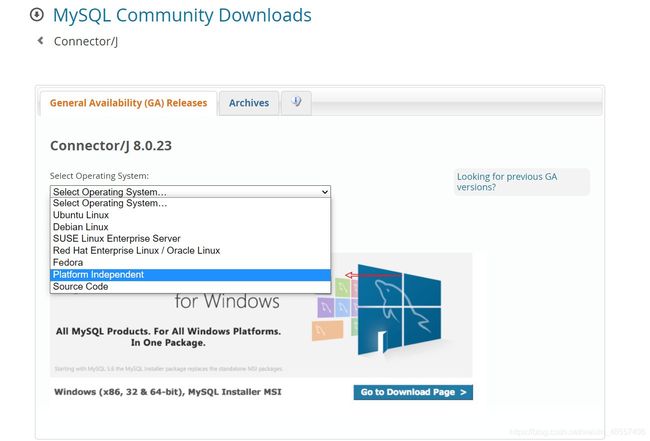Image resolution: width=650 pixels, height=441 pixels.
Task: Choose Ubuntu Linux from the list
Action: 190,215
